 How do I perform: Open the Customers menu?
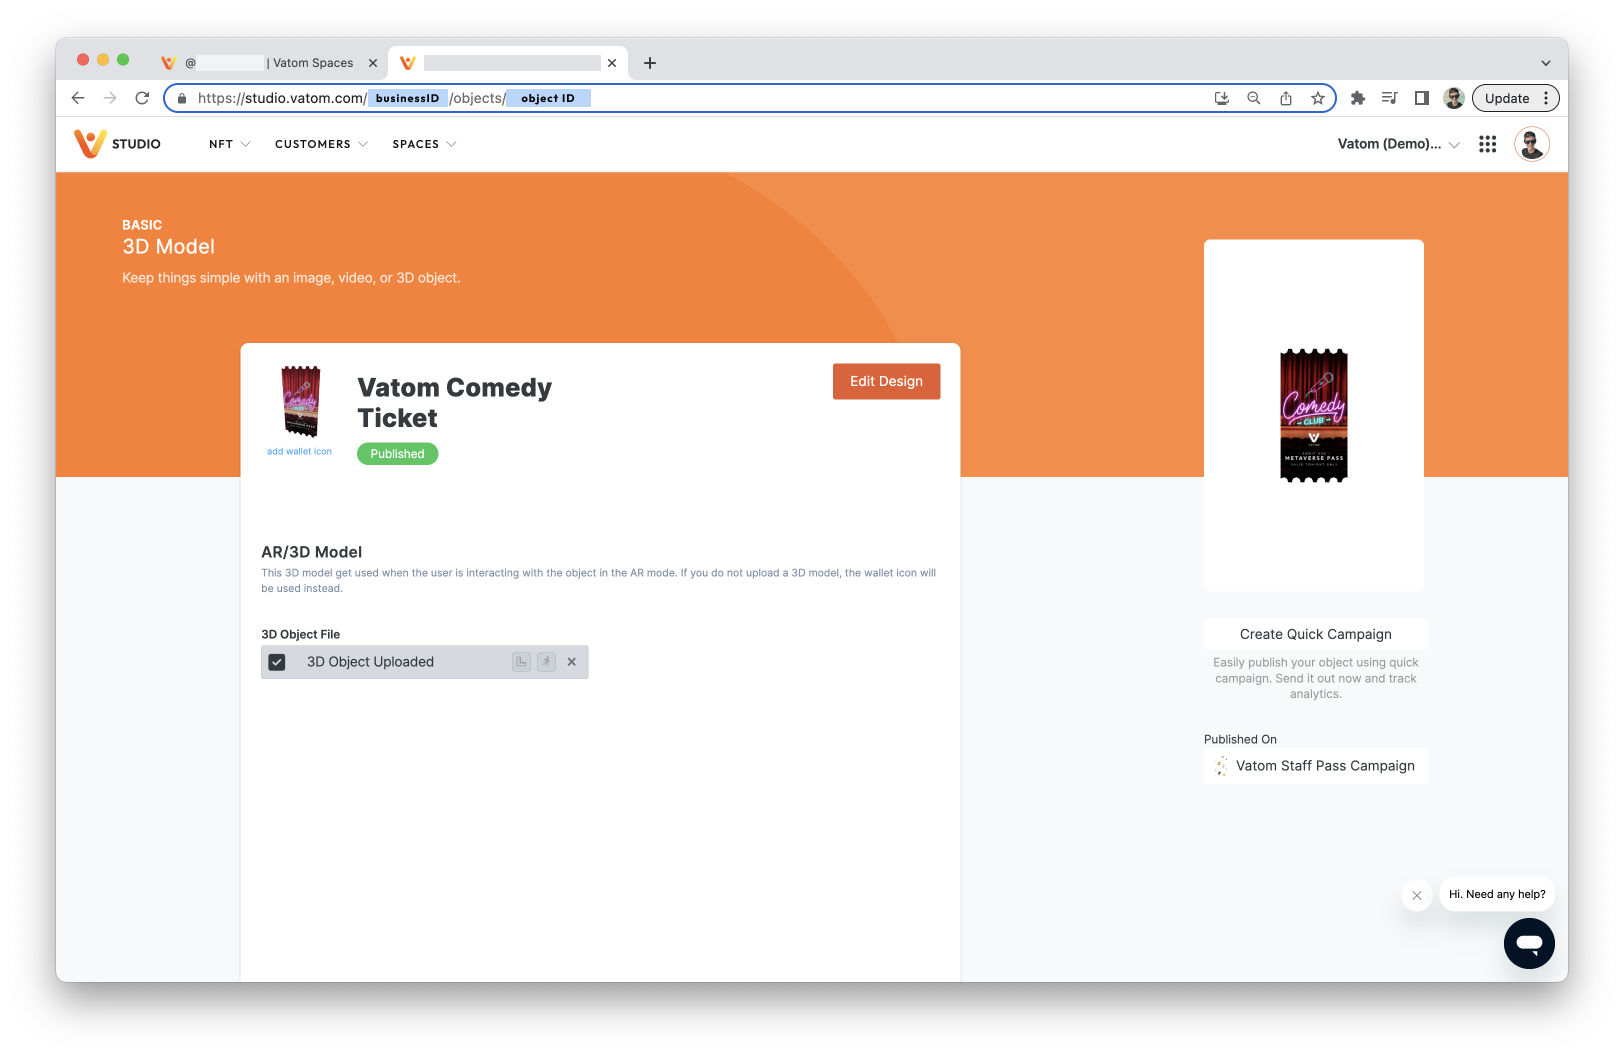[x=321, y=144]
